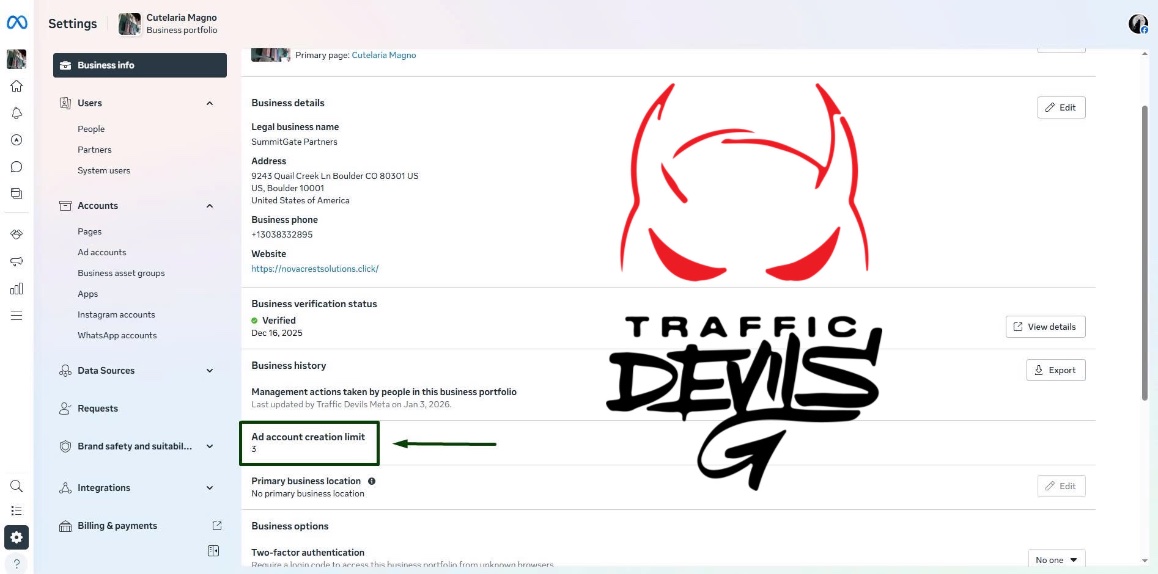Click the profile avatar at top right
The height and width of the screenshot is (574, 1158).
[x=1138, y=24]
